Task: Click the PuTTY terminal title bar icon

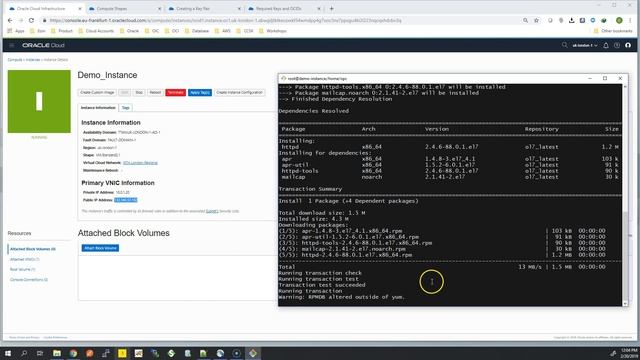Action: coord(283,78)
